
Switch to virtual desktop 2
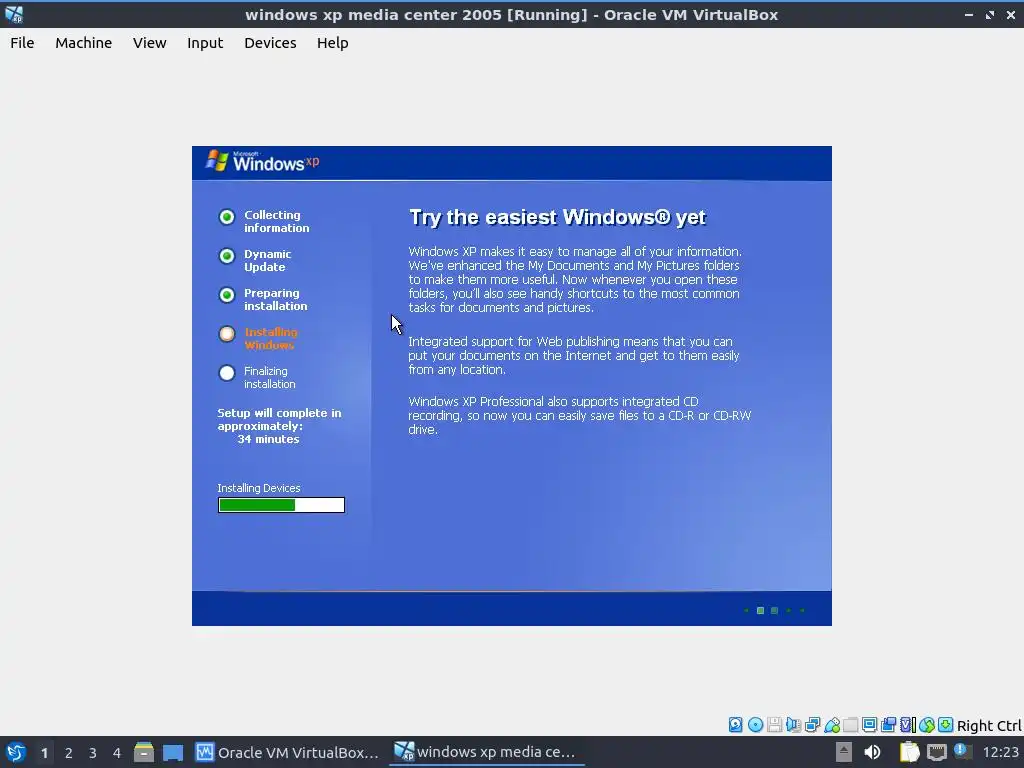click(69, 753)
